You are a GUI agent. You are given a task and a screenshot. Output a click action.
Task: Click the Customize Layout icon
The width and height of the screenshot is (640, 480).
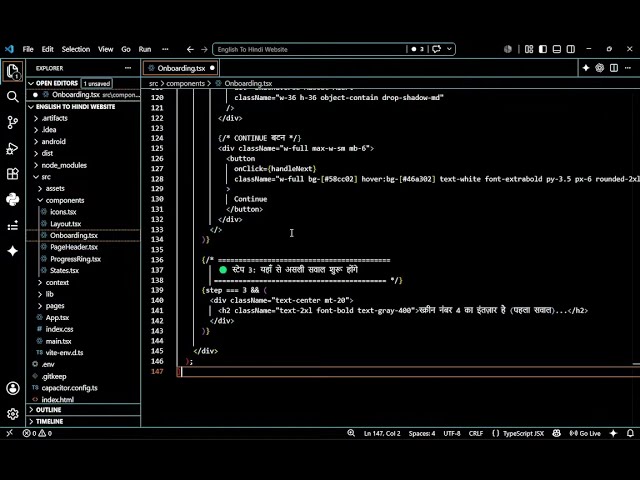click(529, 49)
